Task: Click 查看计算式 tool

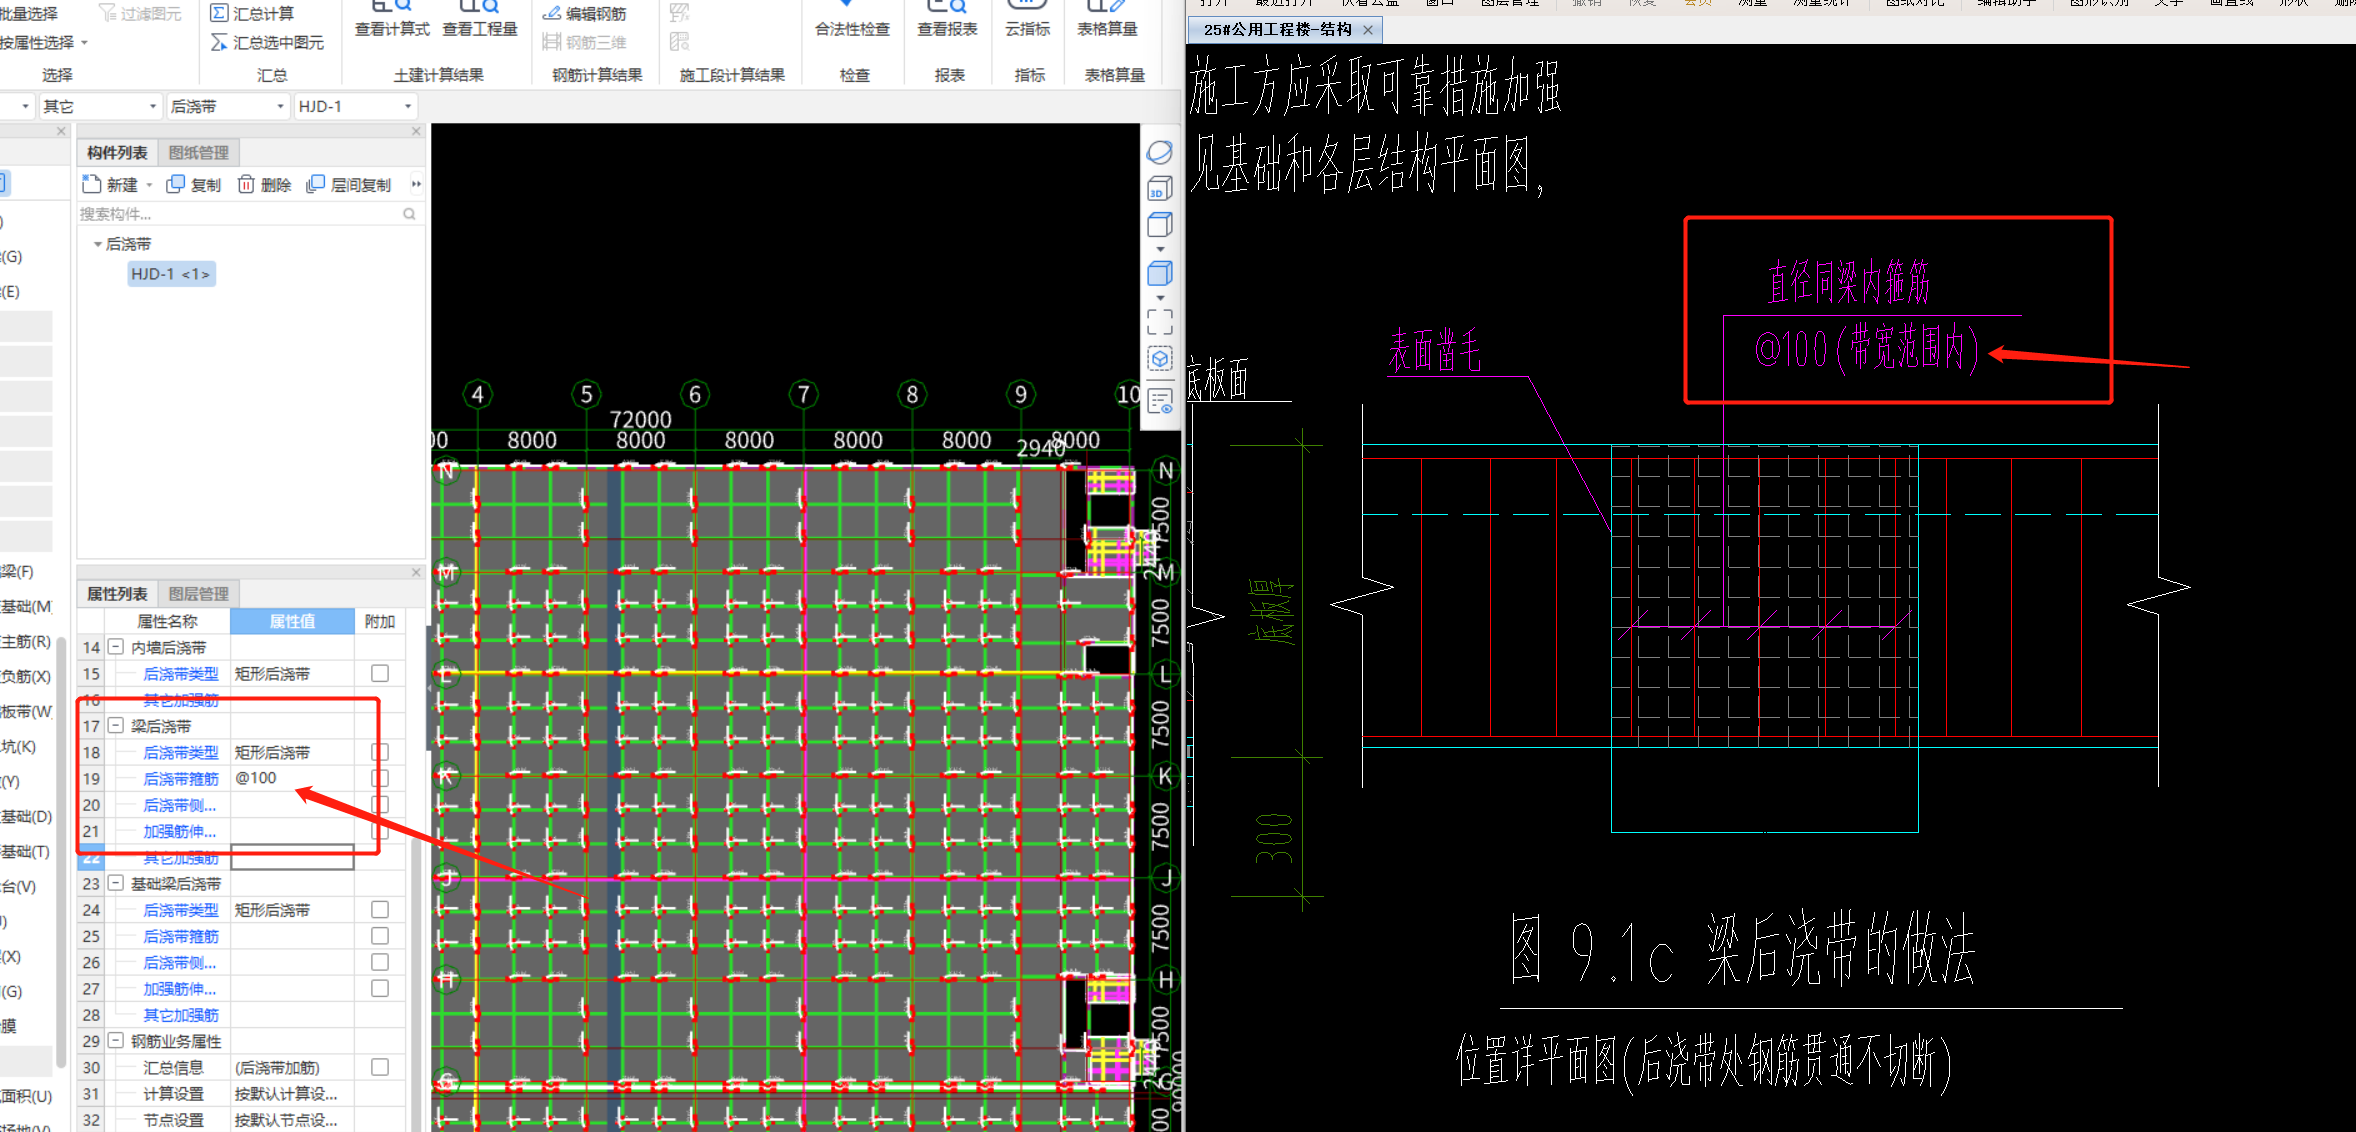Action: (x=392, y=20)
